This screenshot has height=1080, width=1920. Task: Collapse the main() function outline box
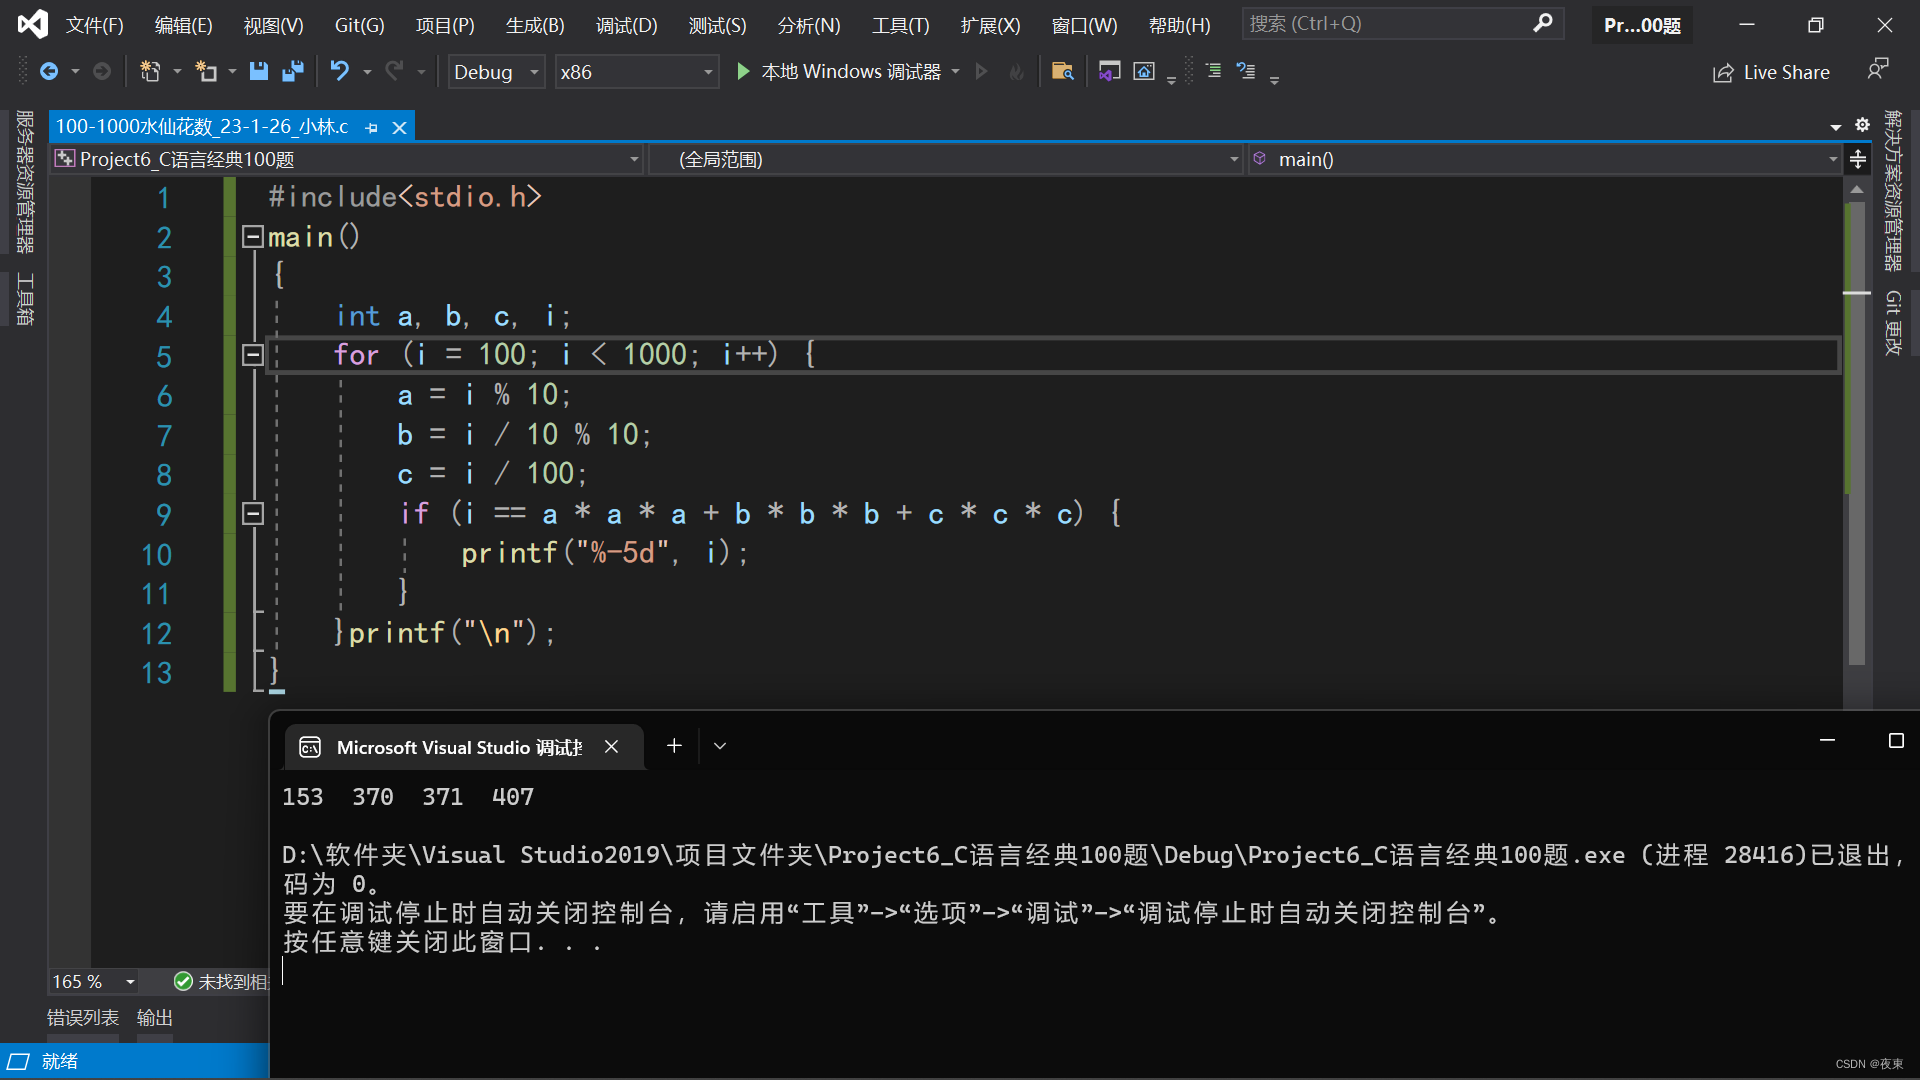[253, 237]
